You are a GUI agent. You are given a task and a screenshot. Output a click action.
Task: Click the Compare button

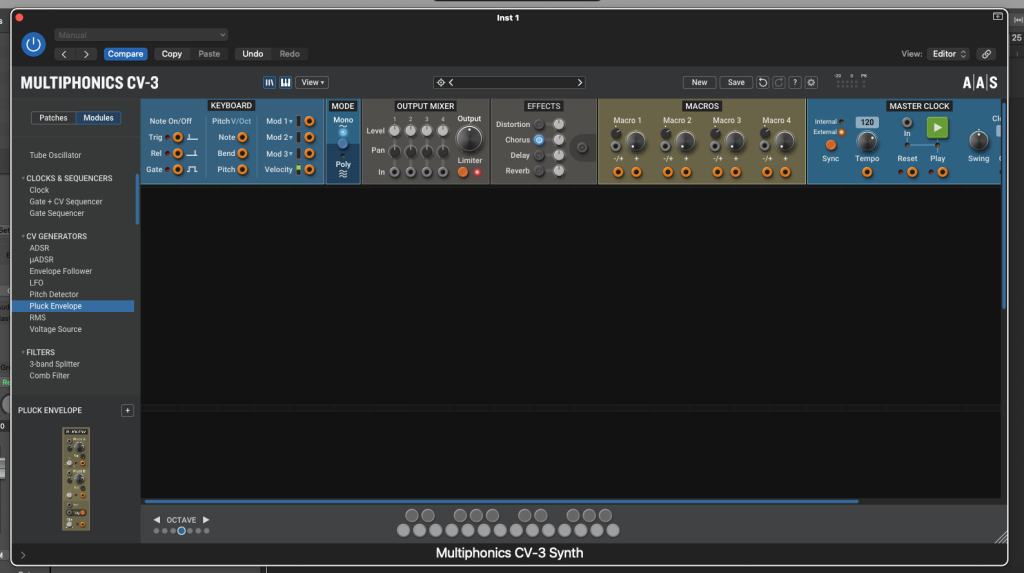click(x=125, y=54)
